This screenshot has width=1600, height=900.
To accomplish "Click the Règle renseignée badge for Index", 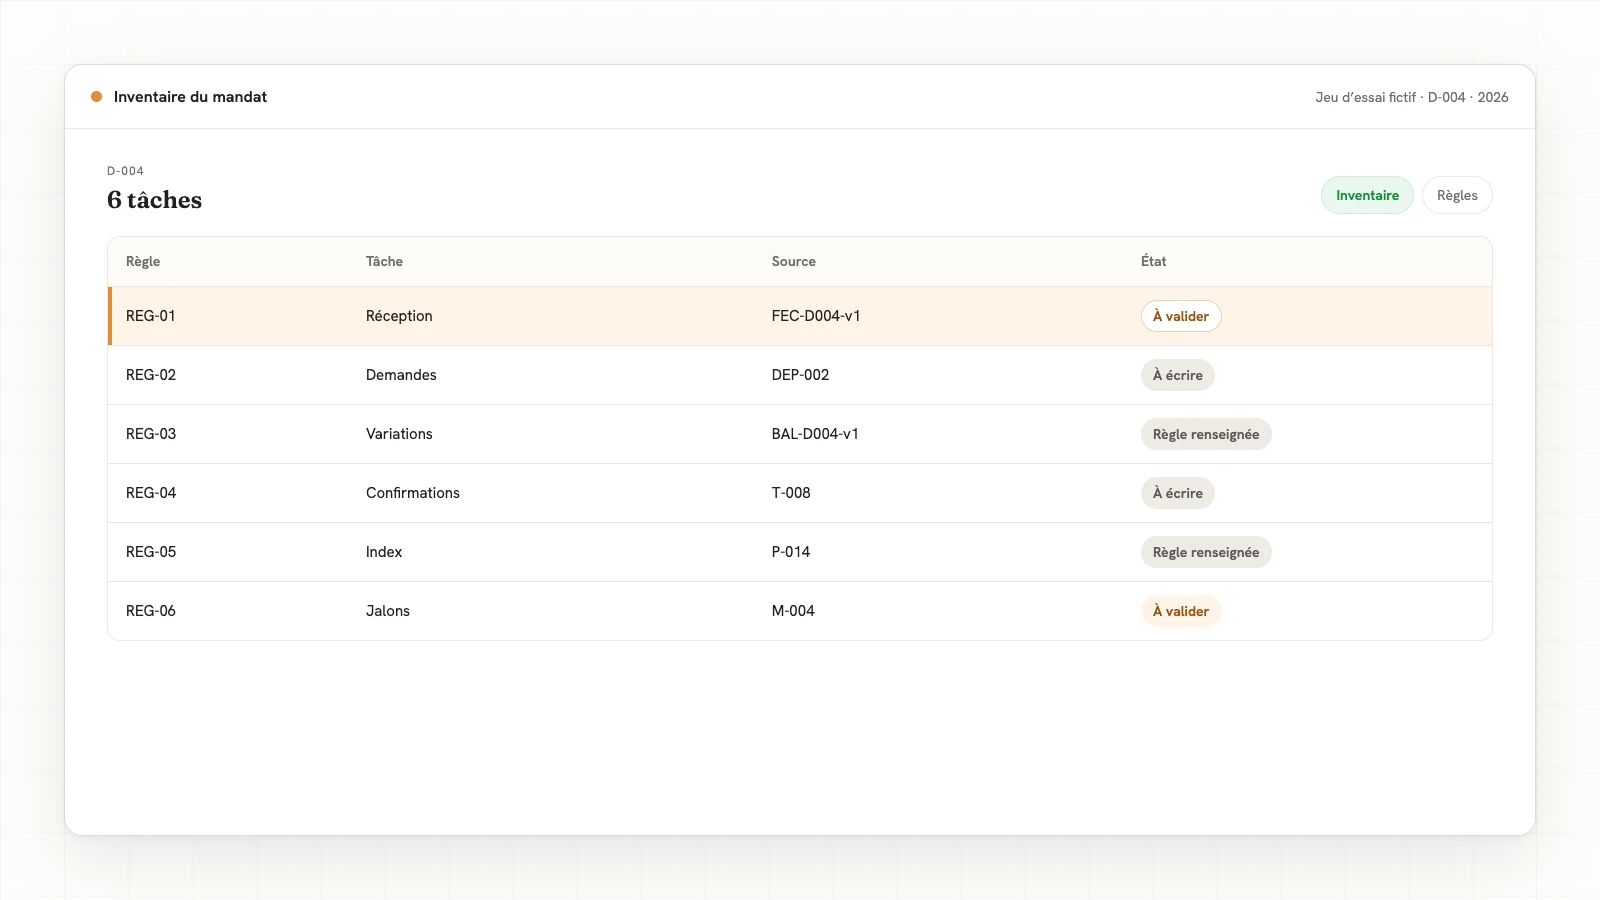I will [1206, 552].
